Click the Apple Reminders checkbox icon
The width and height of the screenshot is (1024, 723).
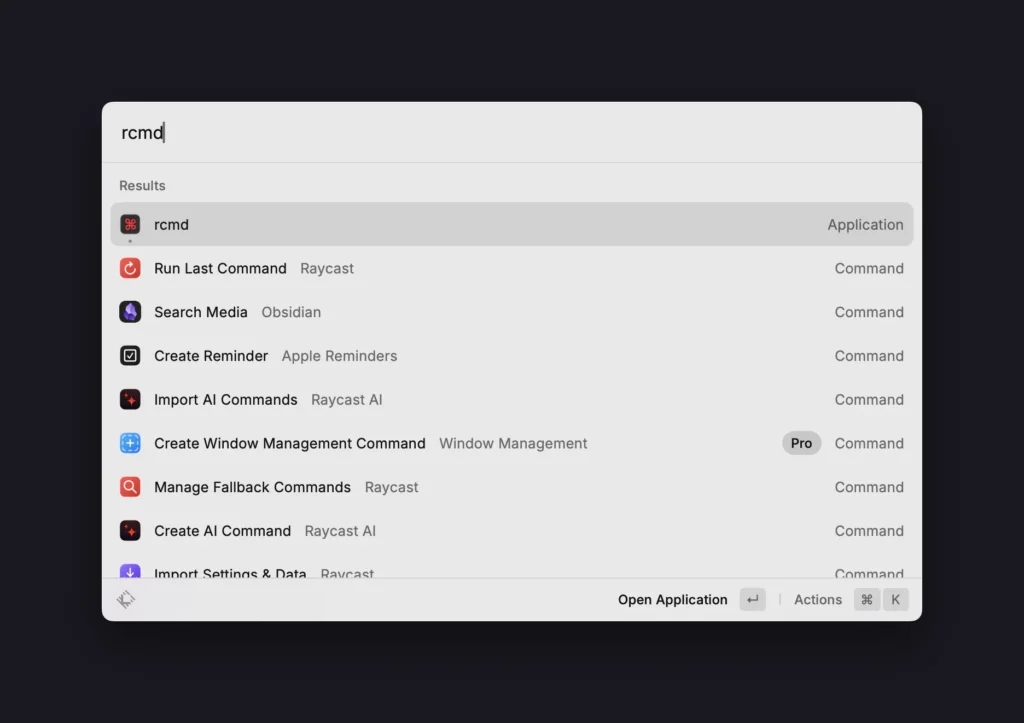(130, 356)
